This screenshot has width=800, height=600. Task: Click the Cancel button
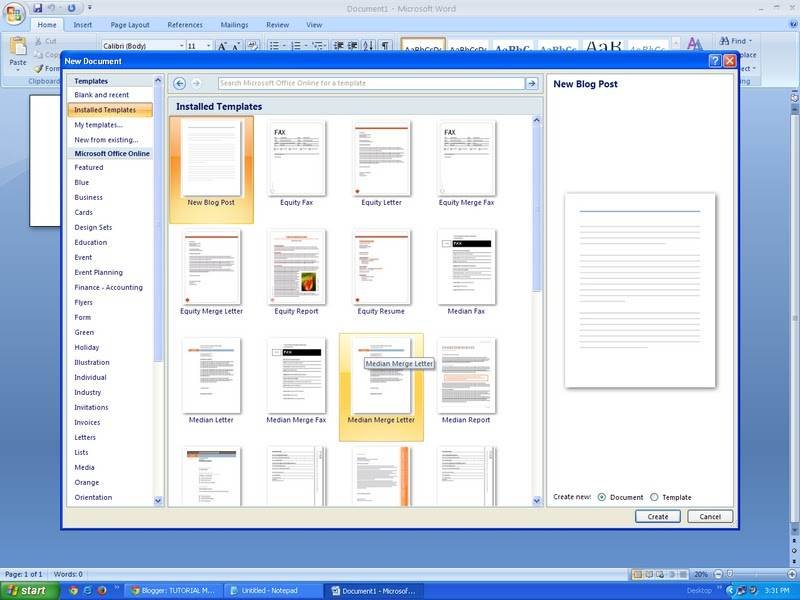[710, 516]
